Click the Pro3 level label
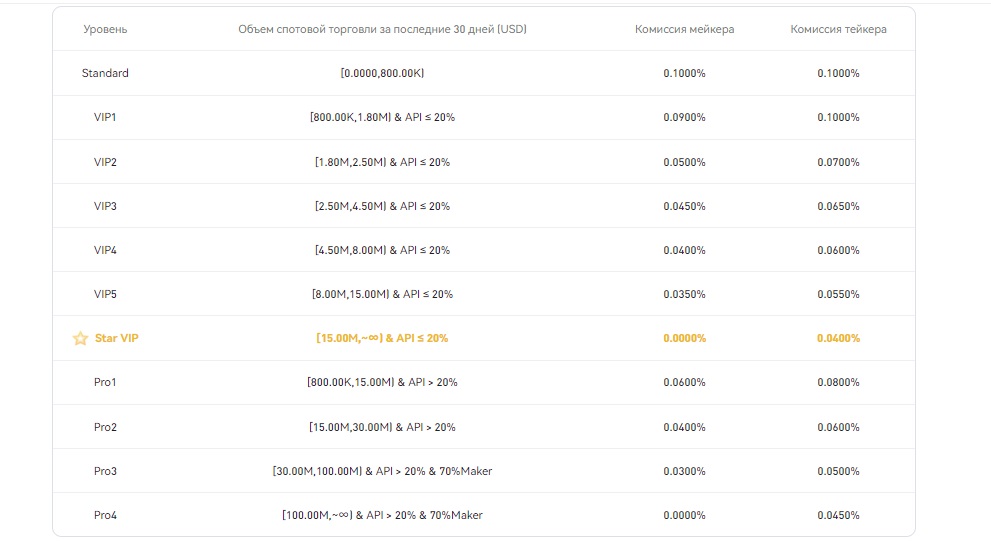Screen dimensions: 991x541 [x=105, y=471]
